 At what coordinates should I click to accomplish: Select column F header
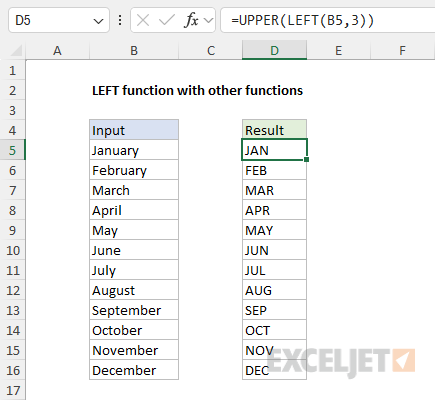(403, 51)
